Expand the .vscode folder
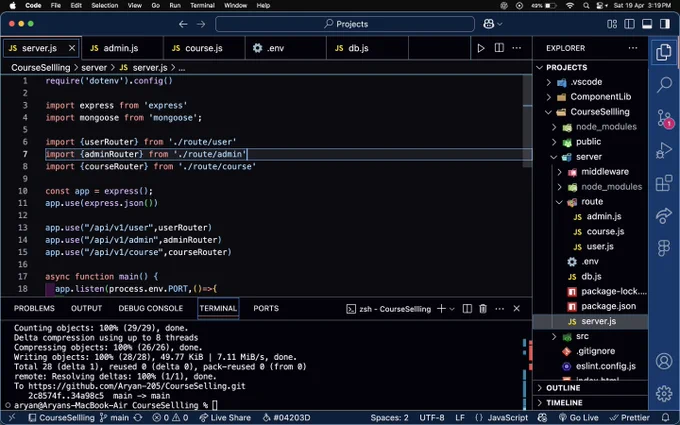Screen dimensions: 680x425 pos(548,82)
